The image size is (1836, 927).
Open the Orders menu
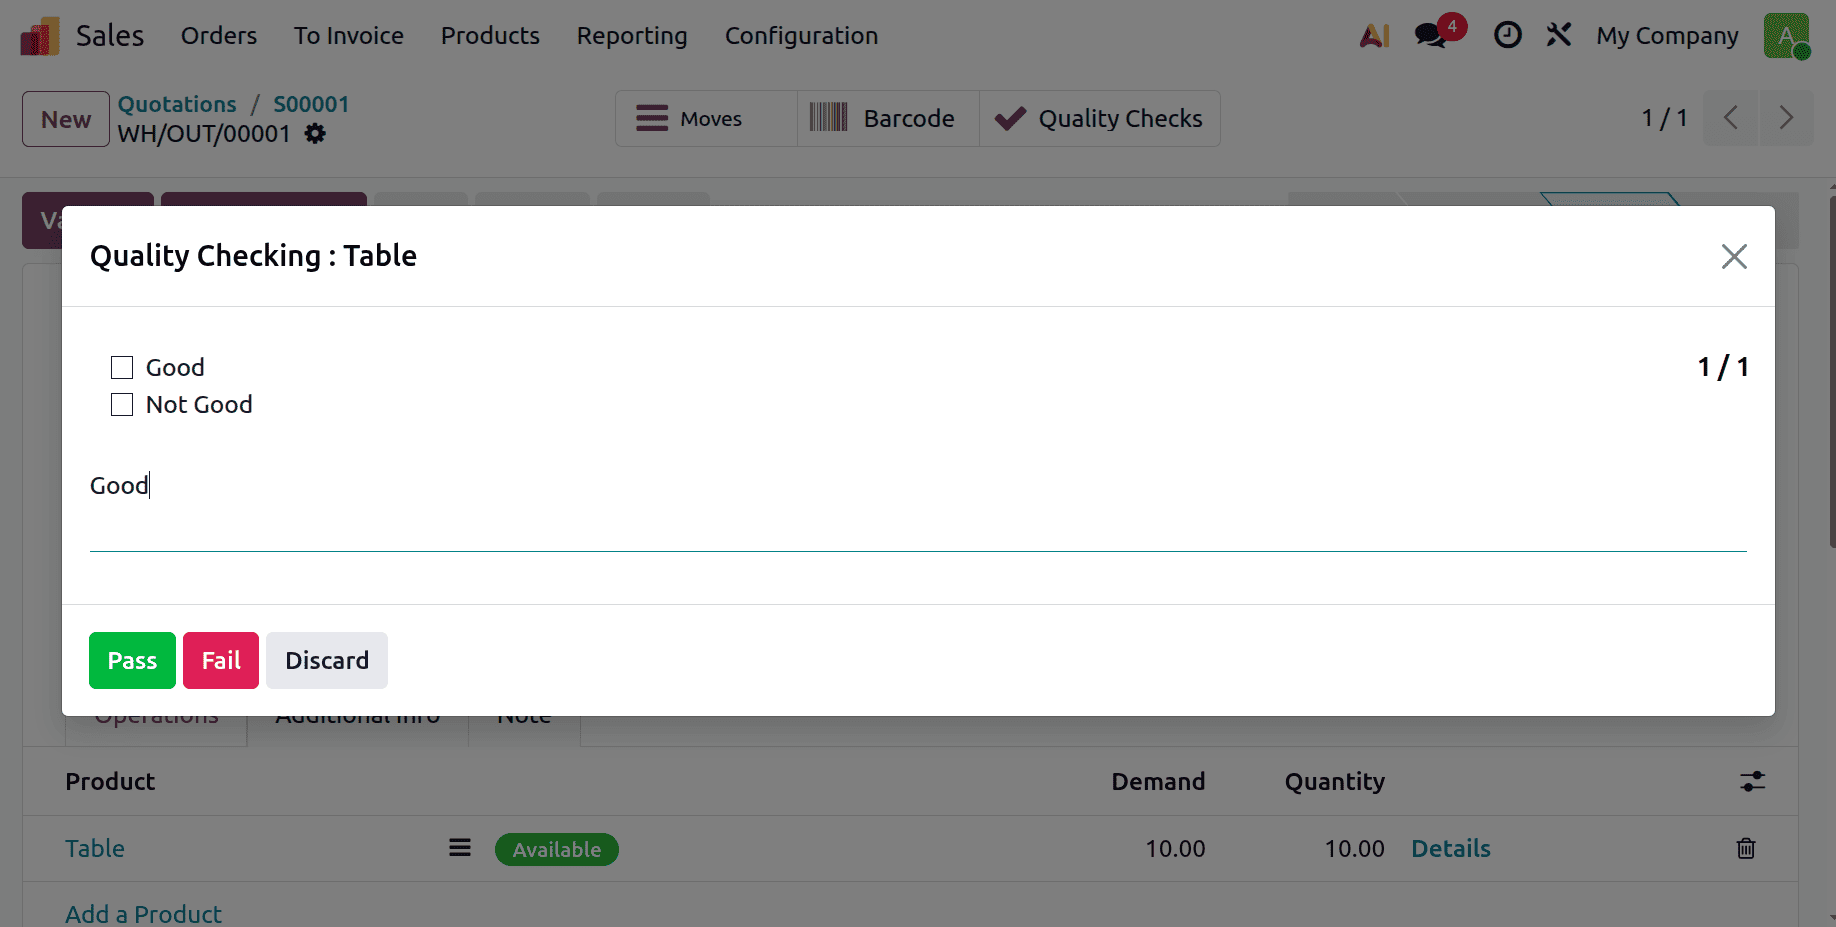coord(219,36)
